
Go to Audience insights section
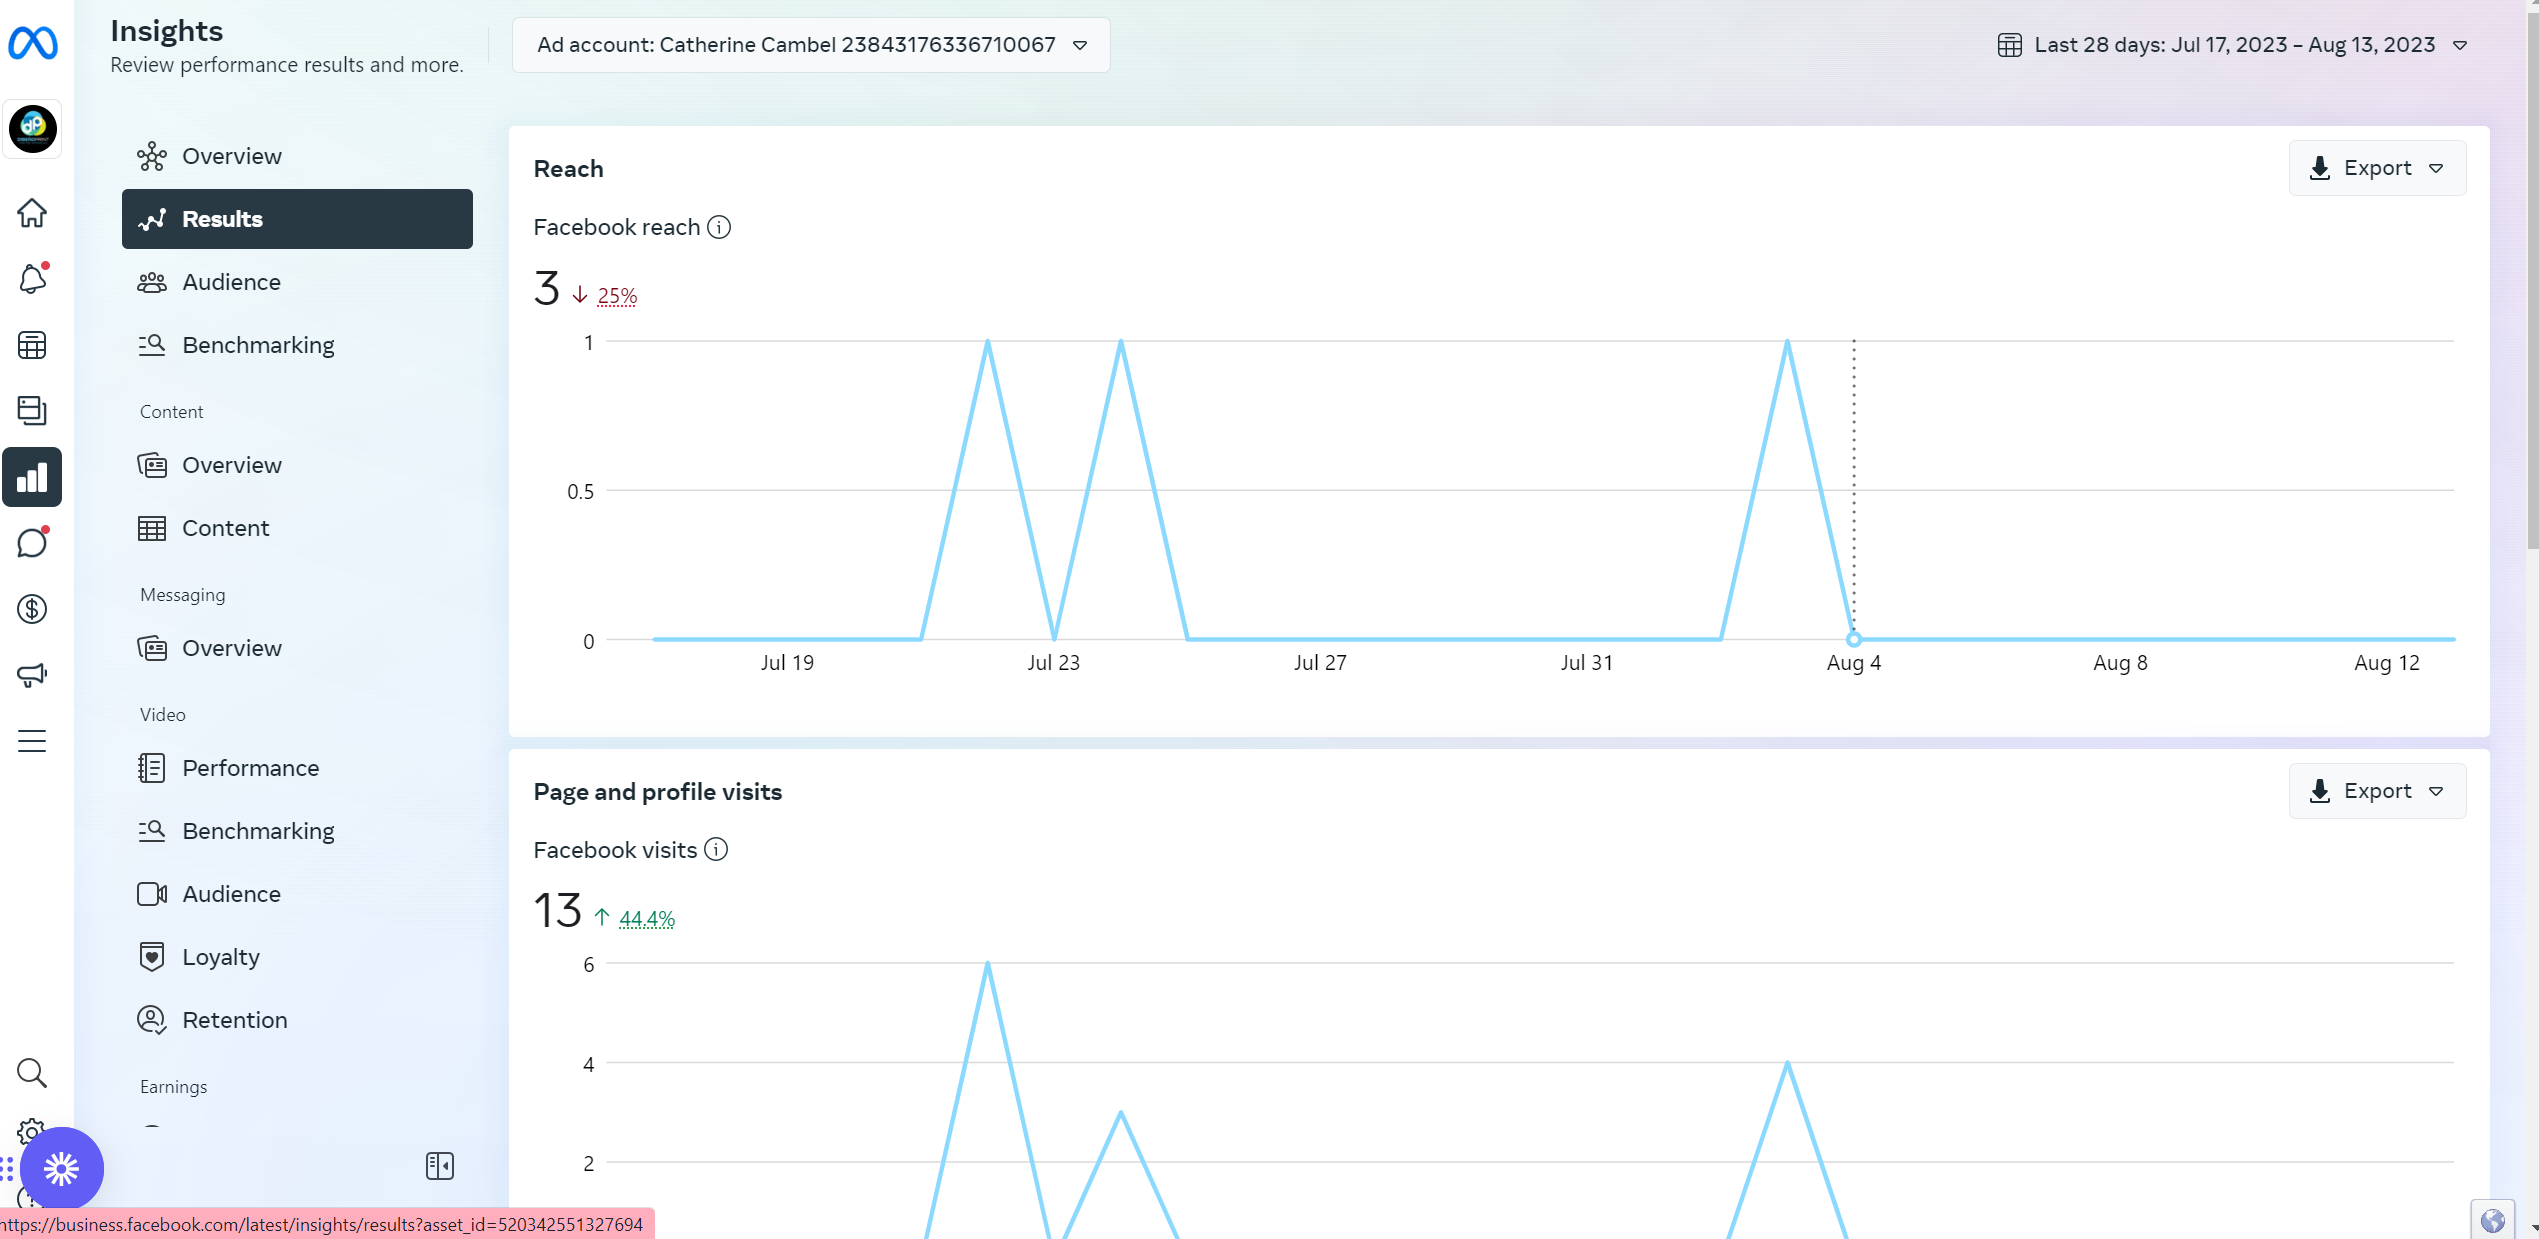point(231,282)
